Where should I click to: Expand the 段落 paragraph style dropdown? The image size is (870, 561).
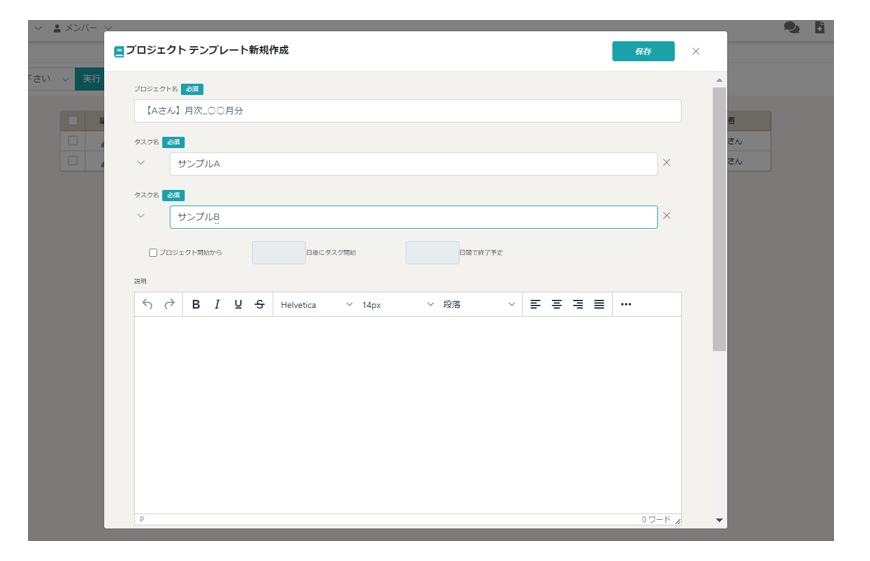tap(479, 305)
